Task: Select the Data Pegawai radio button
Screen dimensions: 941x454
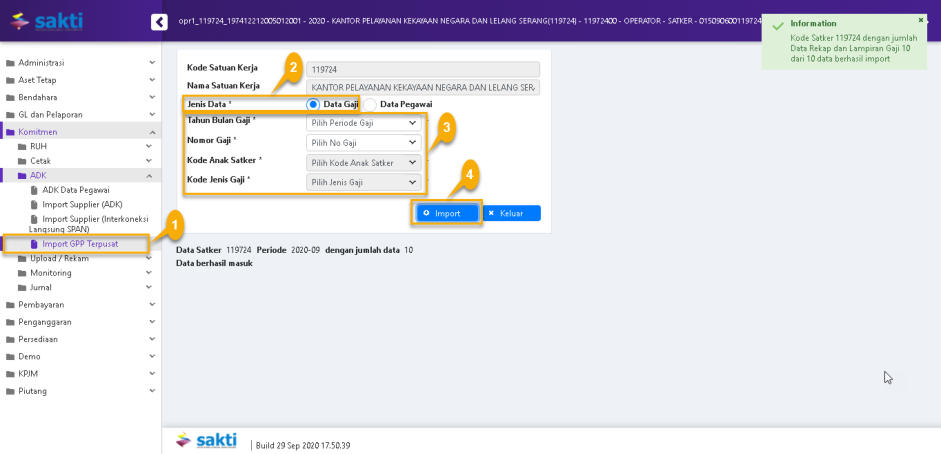Action: (x=370, y=104)
